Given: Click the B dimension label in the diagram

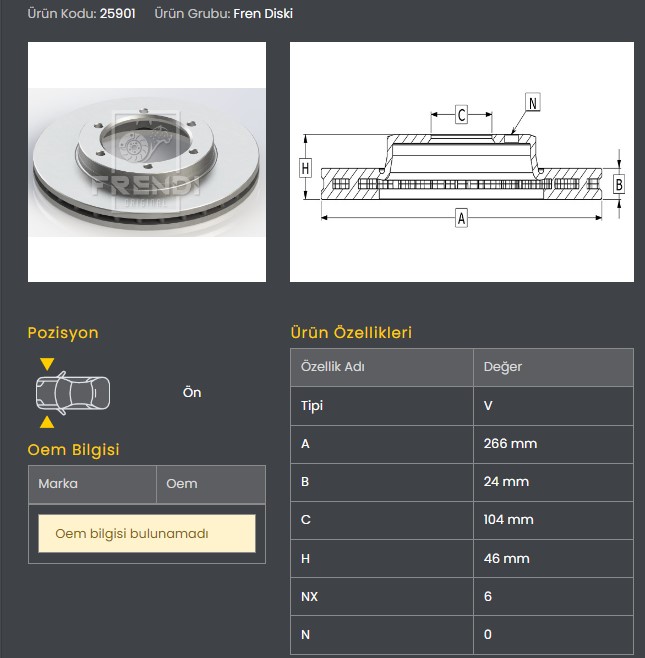Looking at the screenshot, I should 619,184.
